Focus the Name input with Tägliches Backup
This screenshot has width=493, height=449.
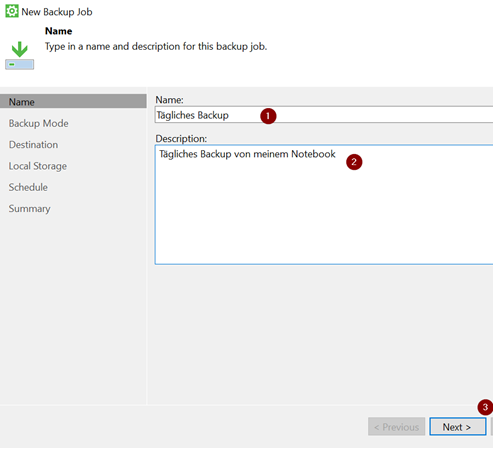point(324,115)
